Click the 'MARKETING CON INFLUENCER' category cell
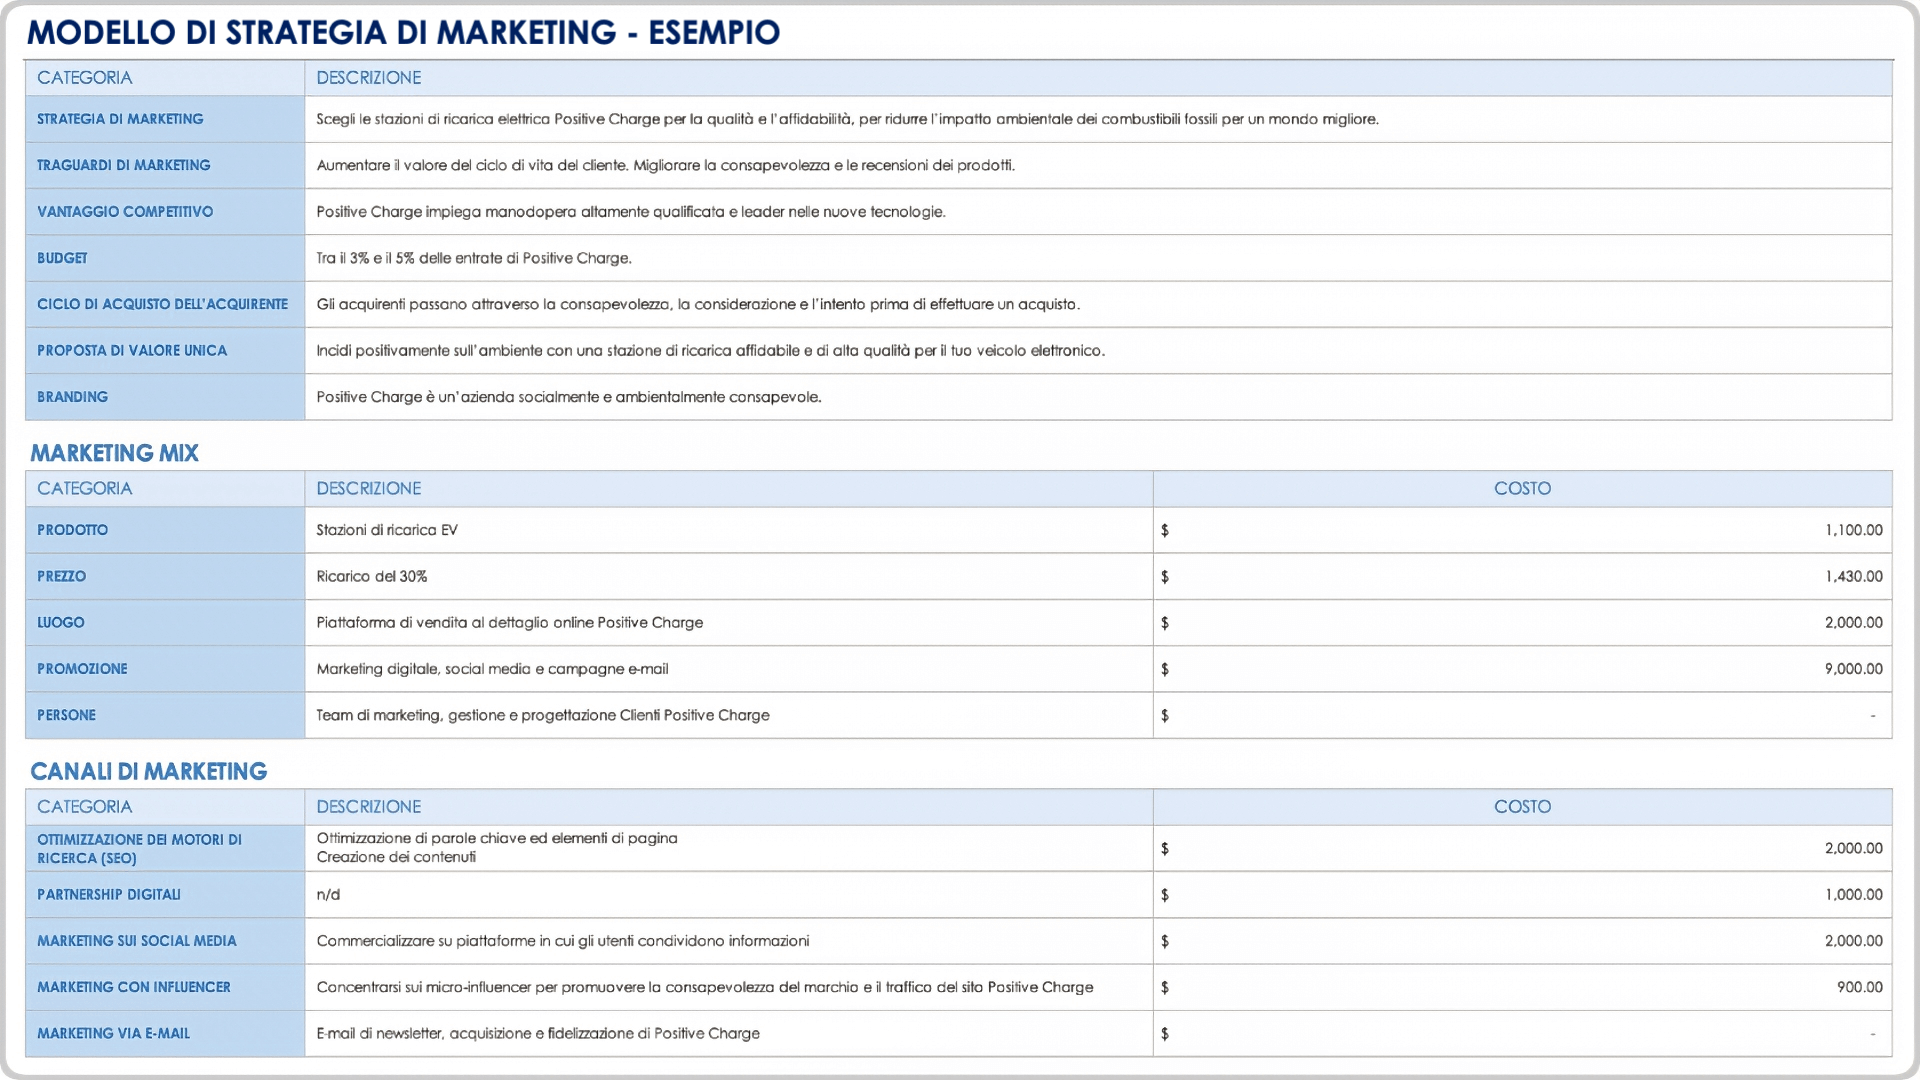Image resolution: width=1920 pixels, height=1080 pixels. pos(165,987)
